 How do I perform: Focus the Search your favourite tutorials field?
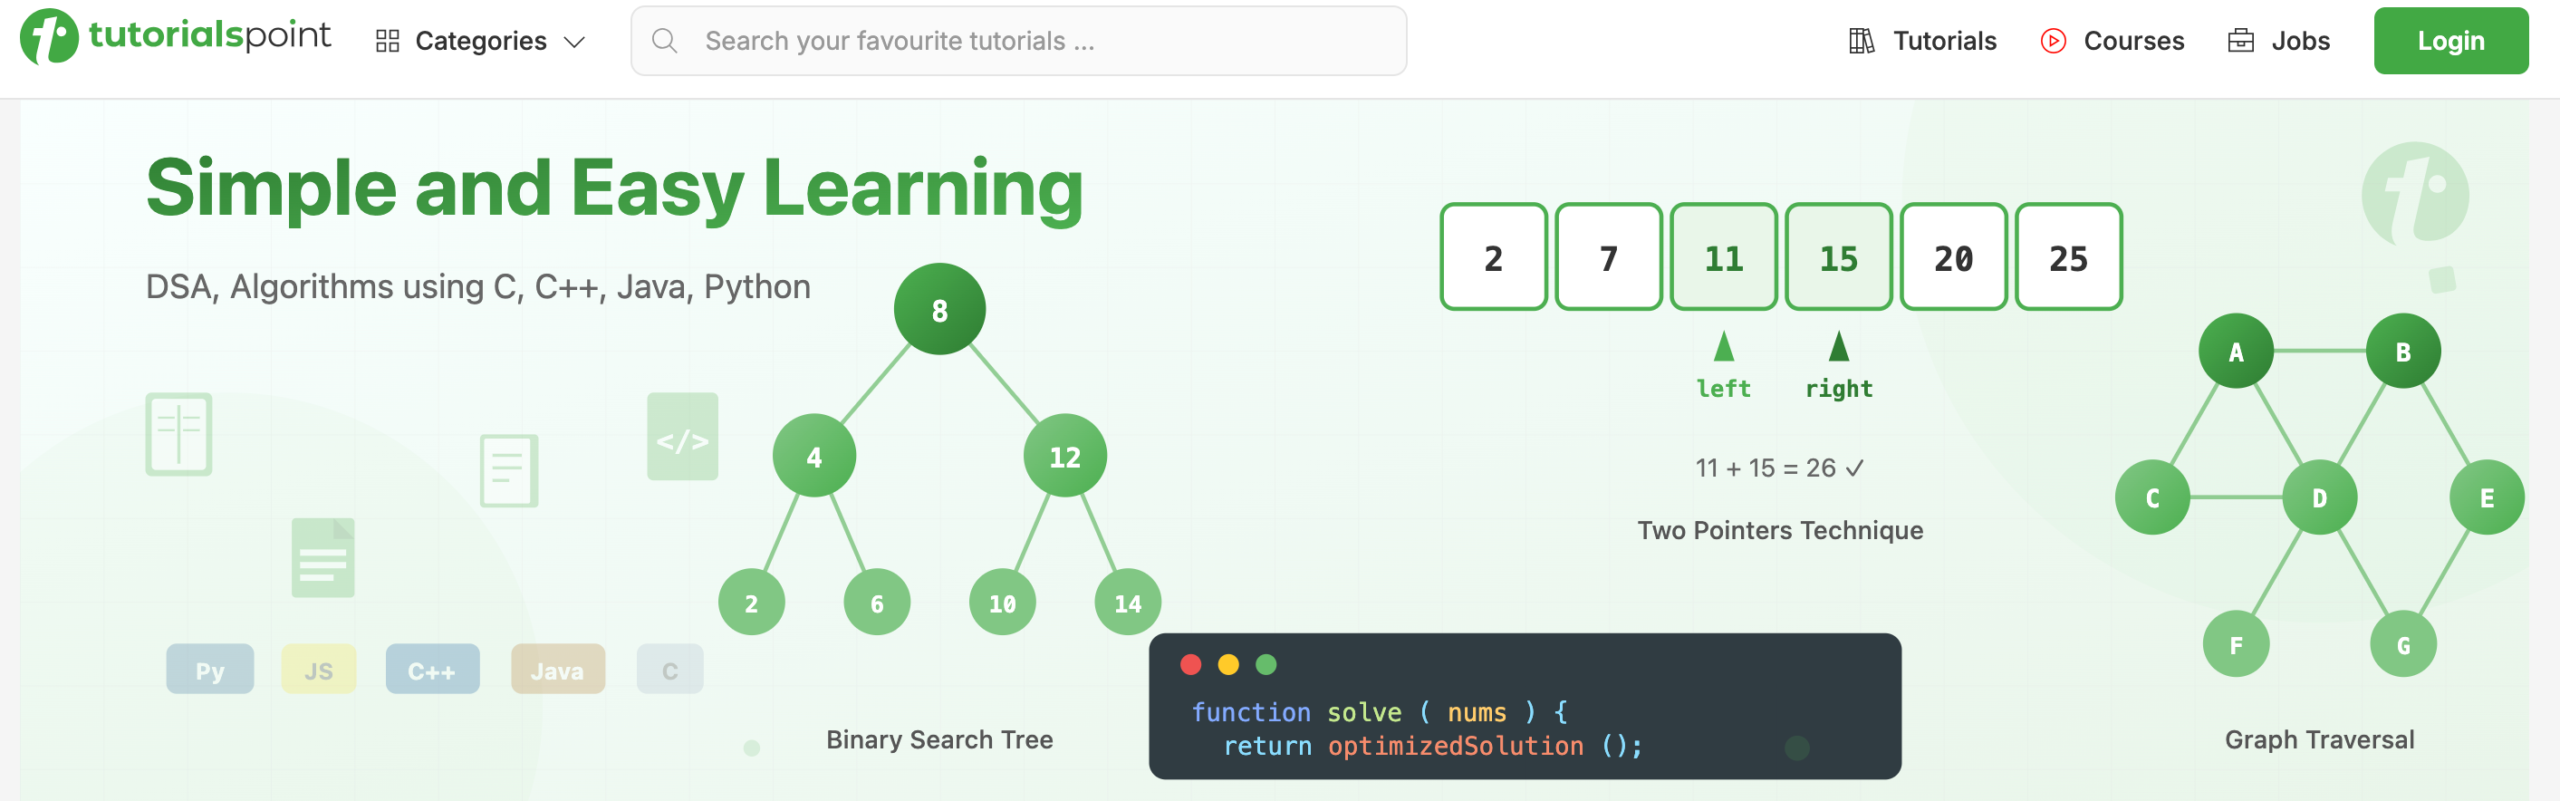[x=1018, y=41]
